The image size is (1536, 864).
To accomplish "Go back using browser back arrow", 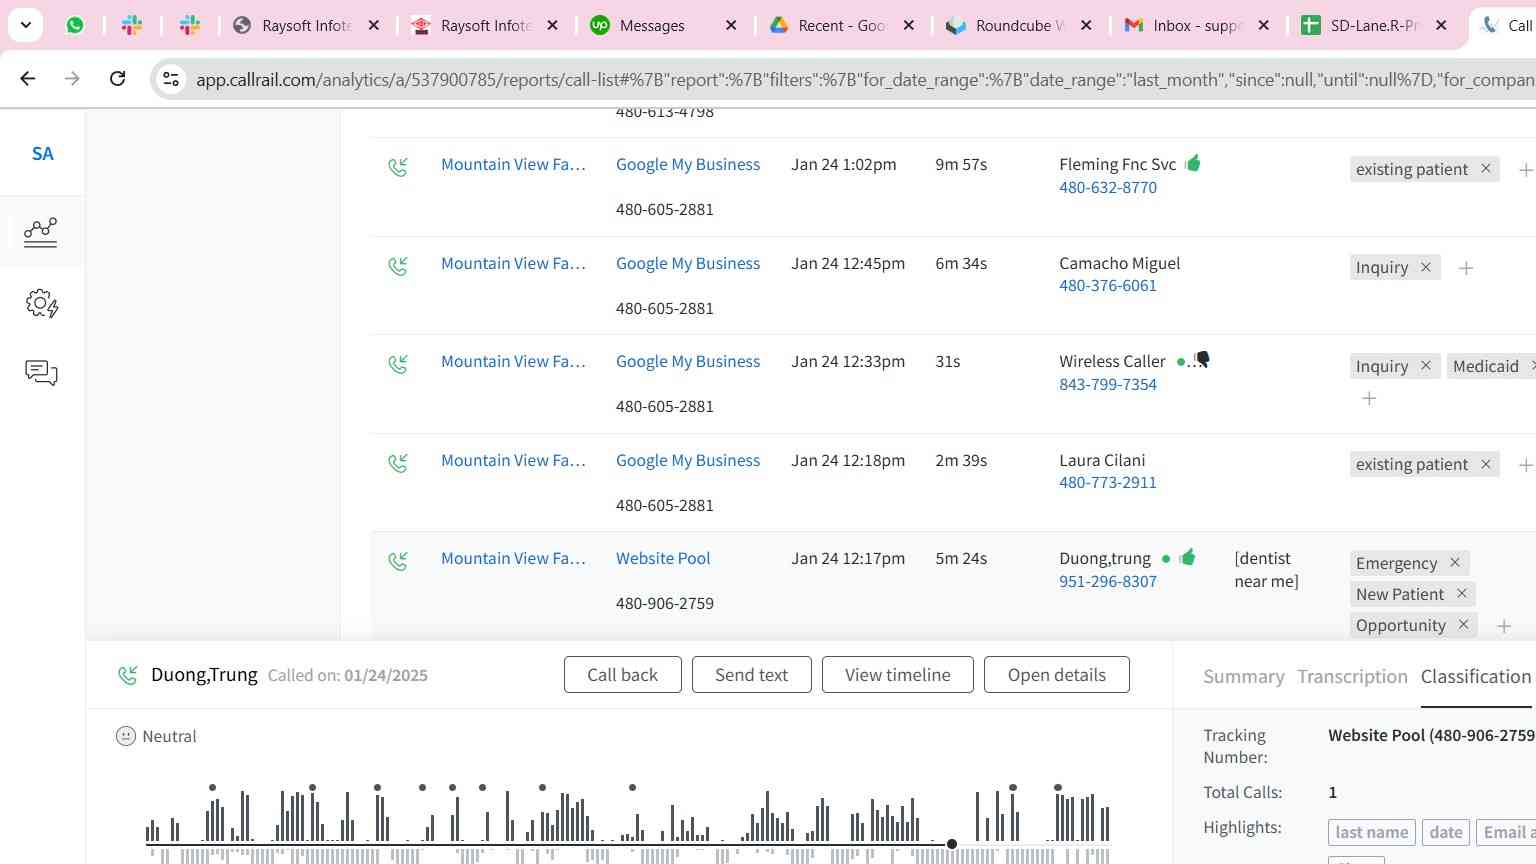I will coord(28,78).
